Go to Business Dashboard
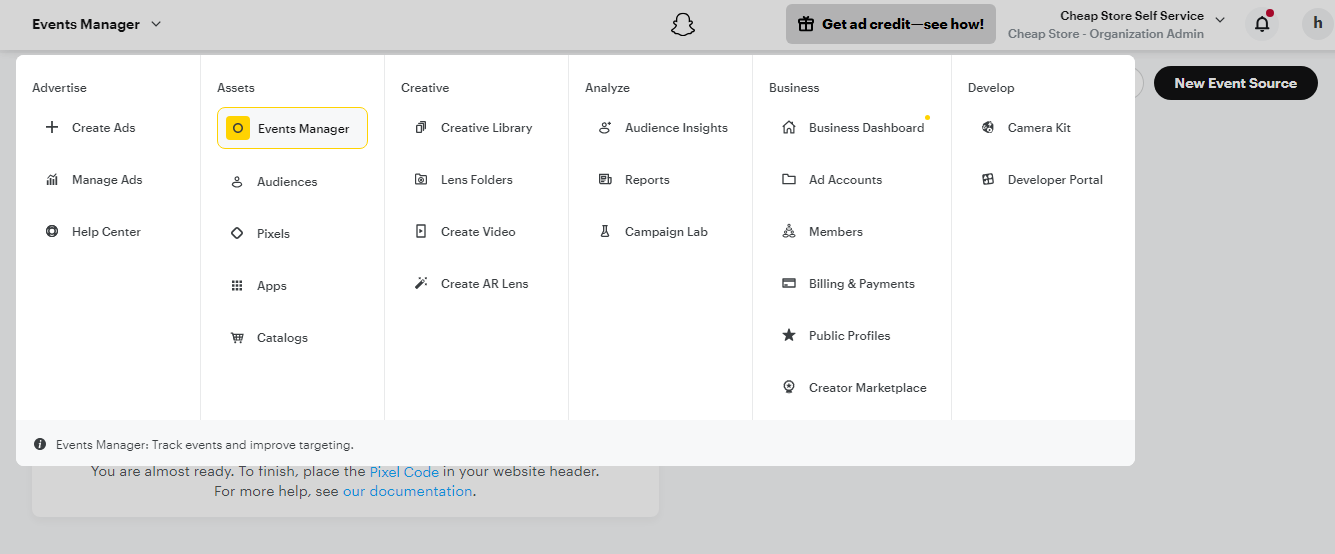The width and height of the screenshot is (1335, 554). point(865,128)
